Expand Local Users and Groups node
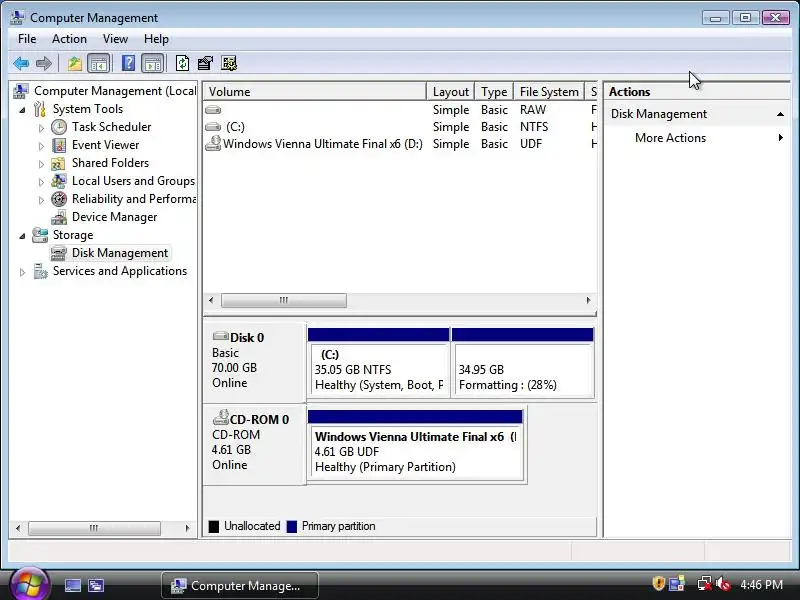Image resolution: width=800 pixels, height=600 pixels. coord(41,182)
